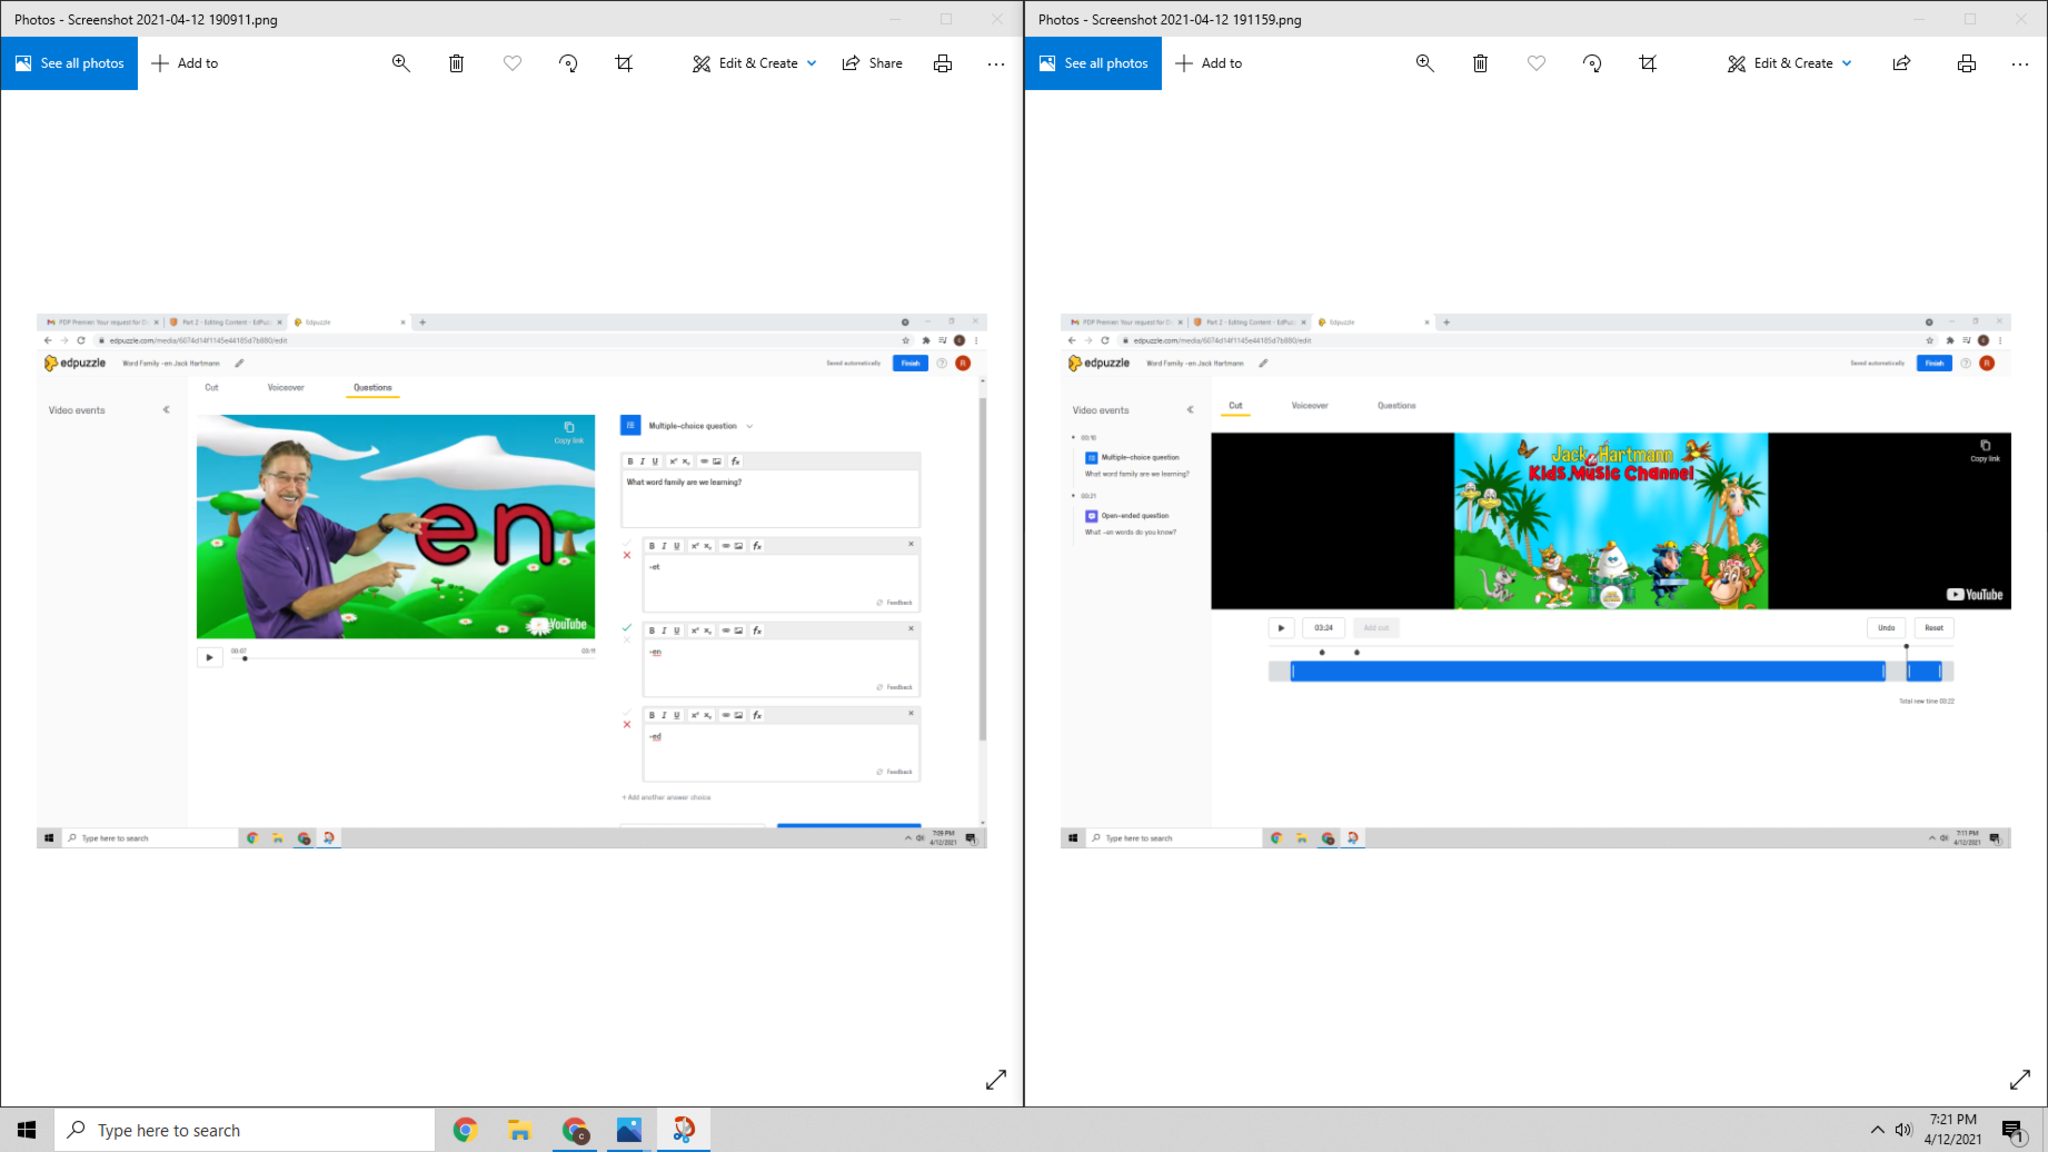Click Zoom icon in left Photos window
The width and height of the screenshot is (2048, 1152).
tap(401, 63)
